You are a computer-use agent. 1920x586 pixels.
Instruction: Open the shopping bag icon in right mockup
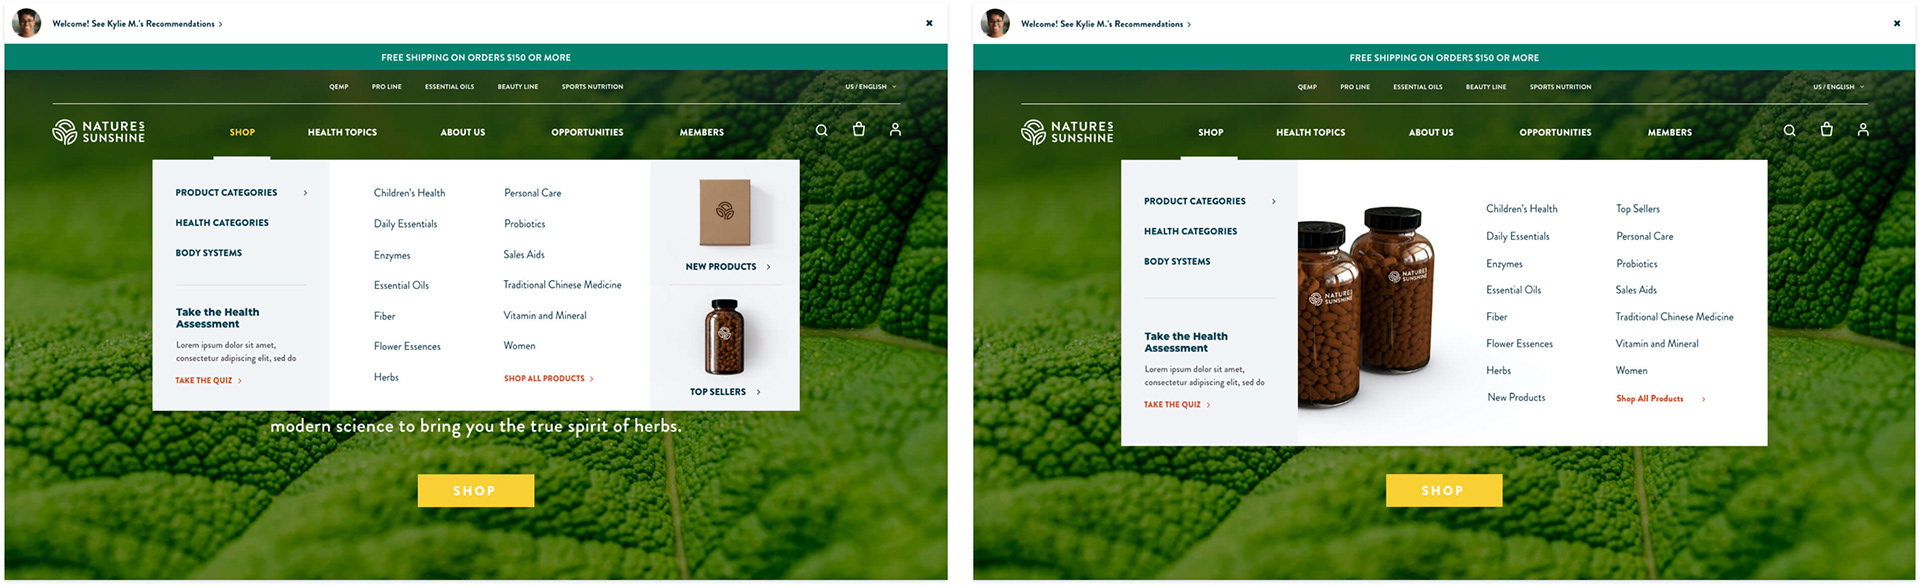(1826, 129)
